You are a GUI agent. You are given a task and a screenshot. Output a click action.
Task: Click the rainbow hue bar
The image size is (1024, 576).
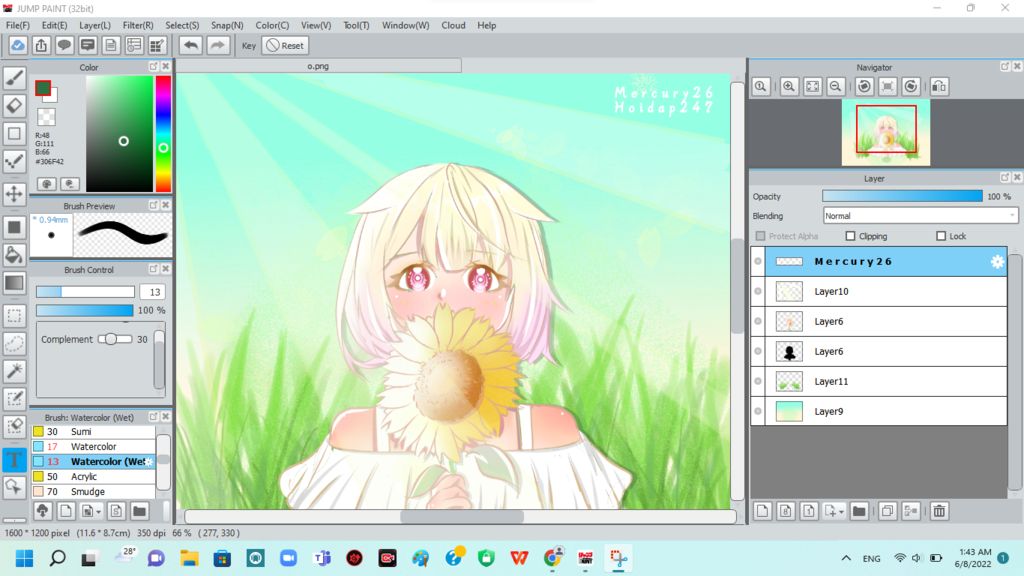pyautogui.click(x=163, y=134)
